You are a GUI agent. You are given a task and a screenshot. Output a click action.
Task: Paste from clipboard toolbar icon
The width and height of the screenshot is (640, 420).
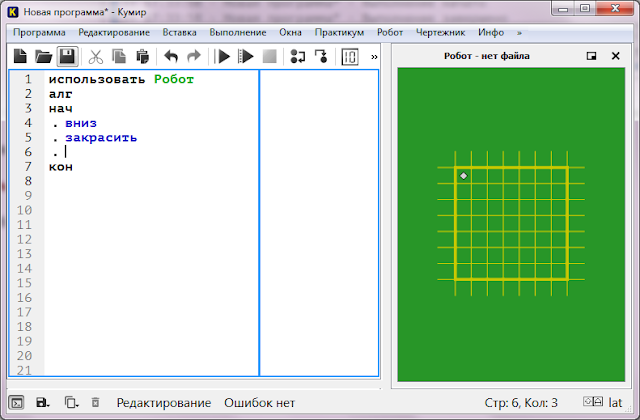tap(142, 56)
